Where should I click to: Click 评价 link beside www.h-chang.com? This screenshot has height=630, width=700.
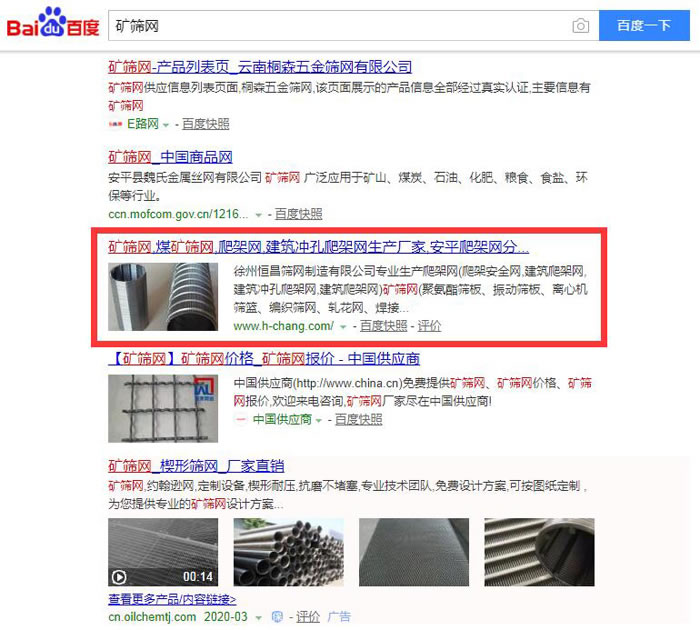(x=429, y=325)
